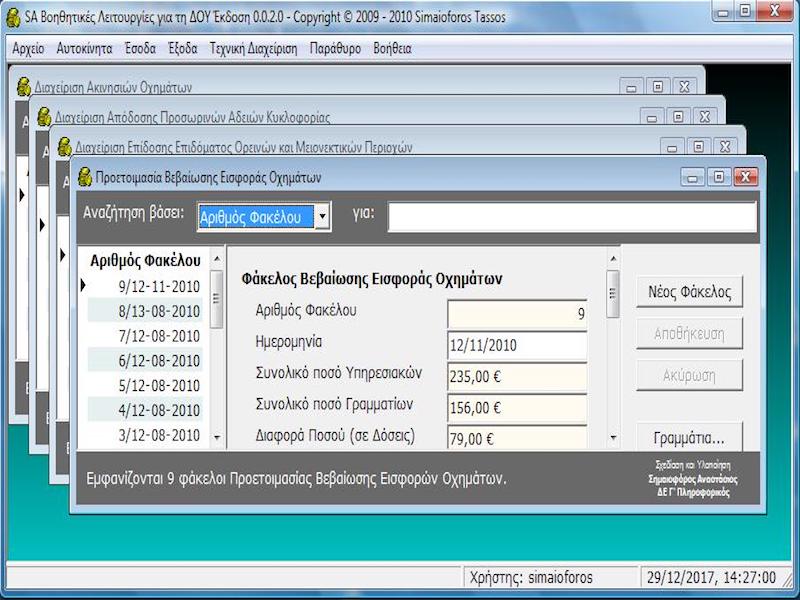Select folder row 5/12-08-2010

[145, 385]
